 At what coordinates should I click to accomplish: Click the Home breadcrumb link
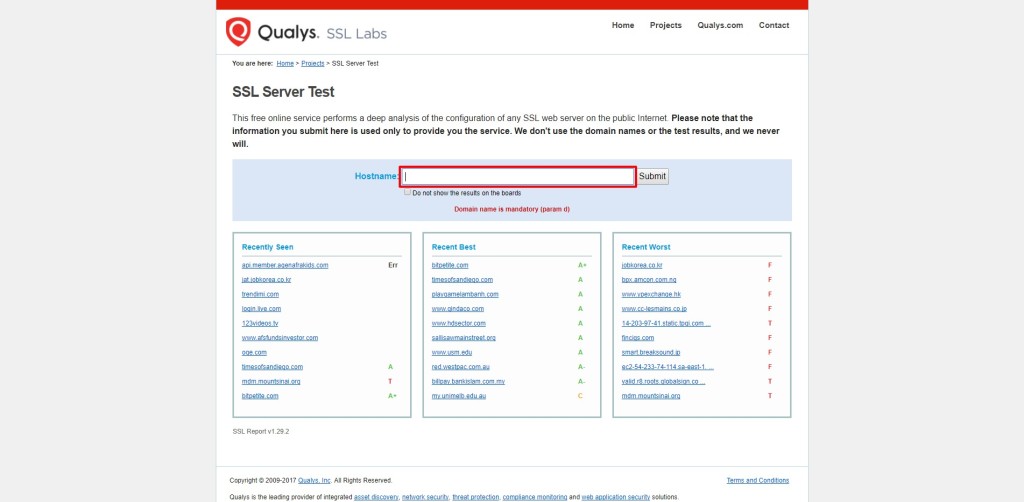[x=285, y=63]
